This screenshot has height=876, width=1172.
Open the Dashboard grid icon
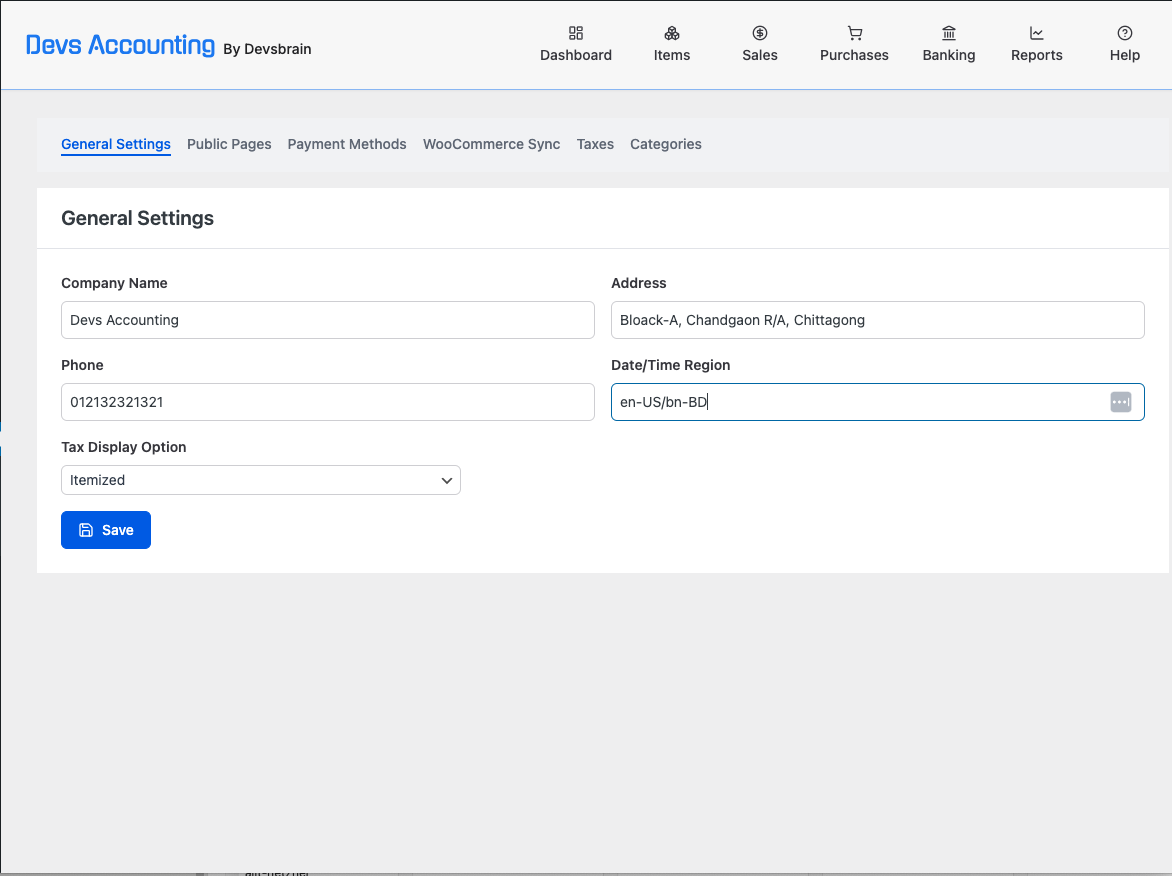576,33
